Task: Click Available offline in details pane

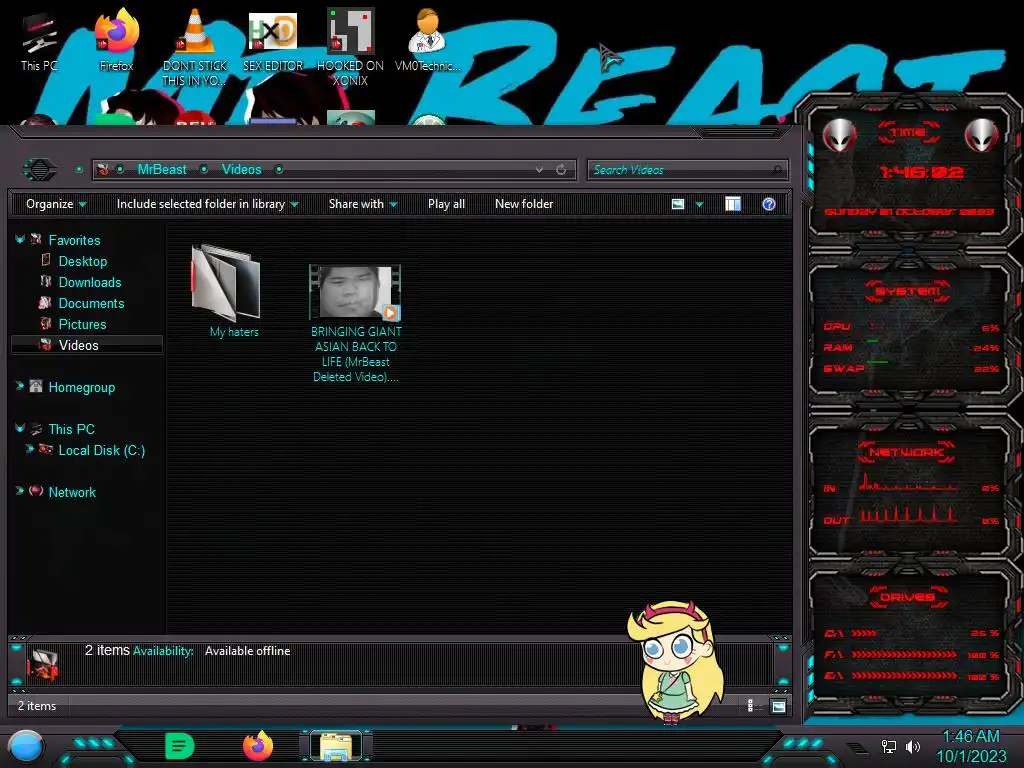Action: [x=248, y=651]
